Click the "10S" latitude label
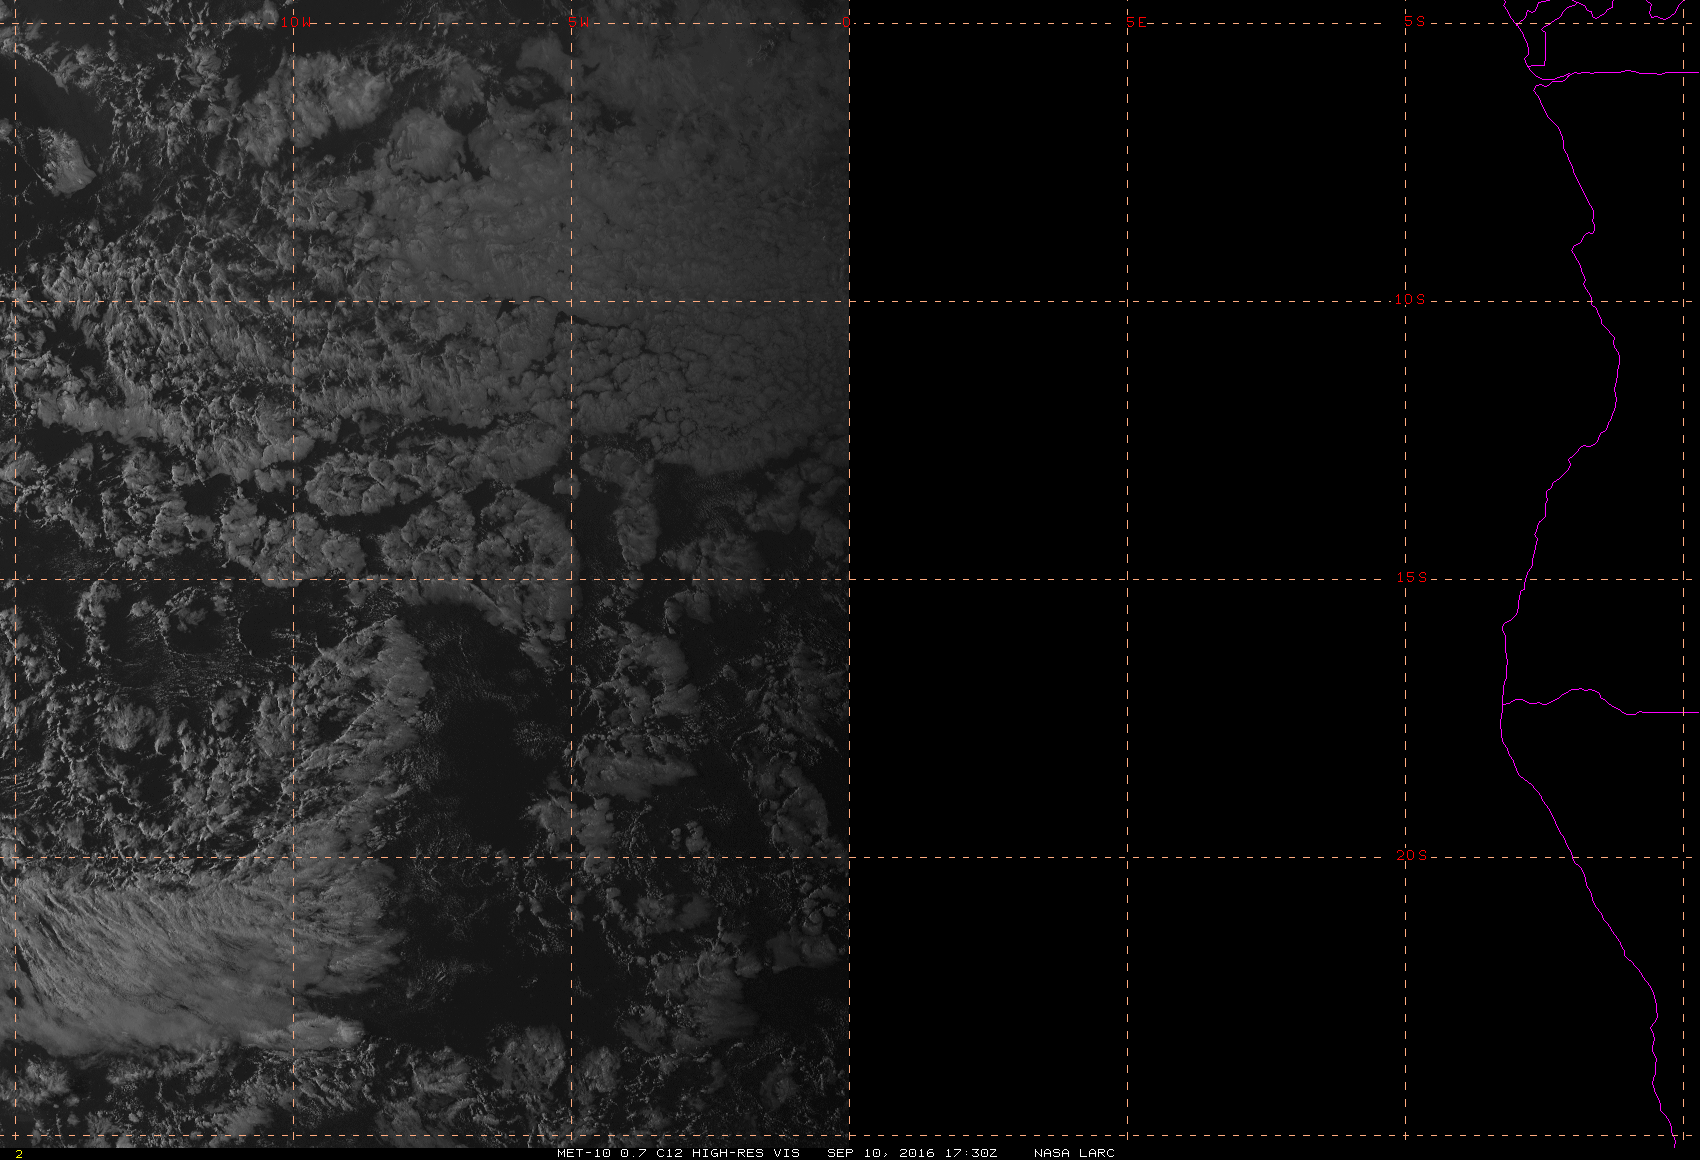Screen dimensions: 1700x1160 pyautogui.click(x=1410, y=299)
